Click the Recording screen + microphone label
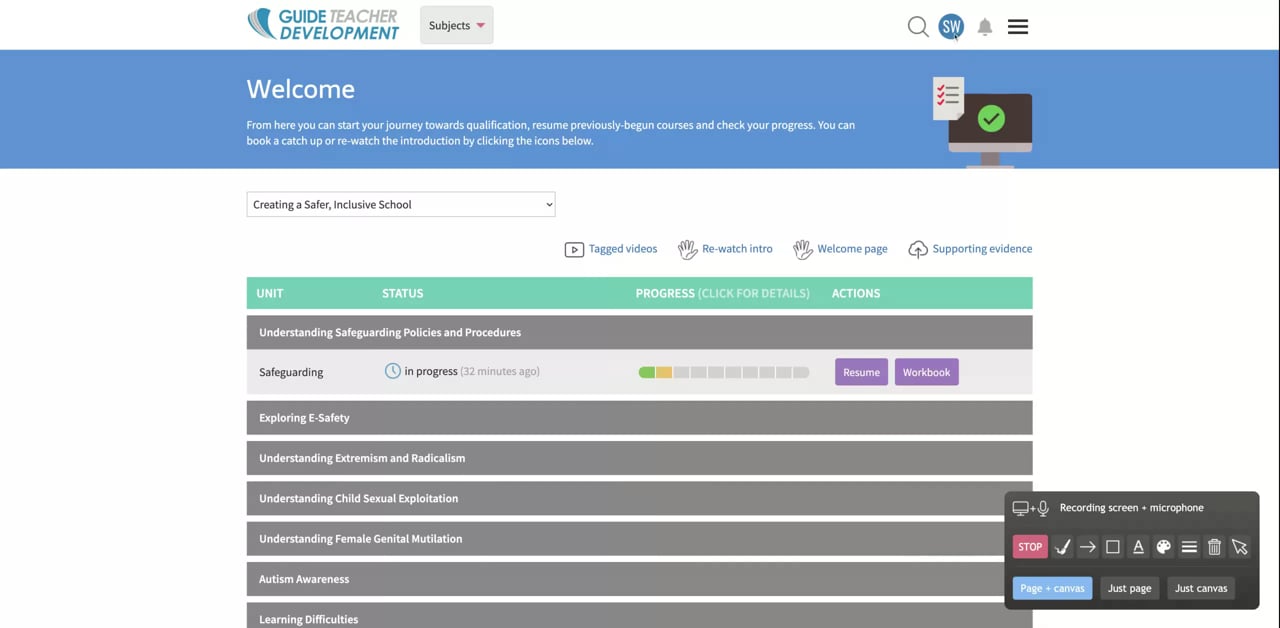This screenshot has height=628, width=1280. pos(1132,508)
